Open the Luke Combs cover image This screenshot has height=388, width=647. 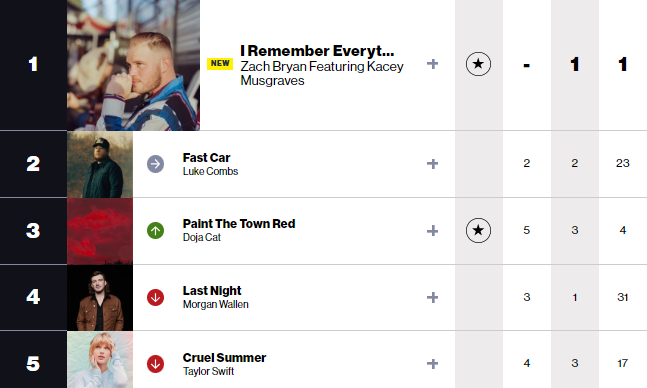pyautogui.click(x=100, y=164)
